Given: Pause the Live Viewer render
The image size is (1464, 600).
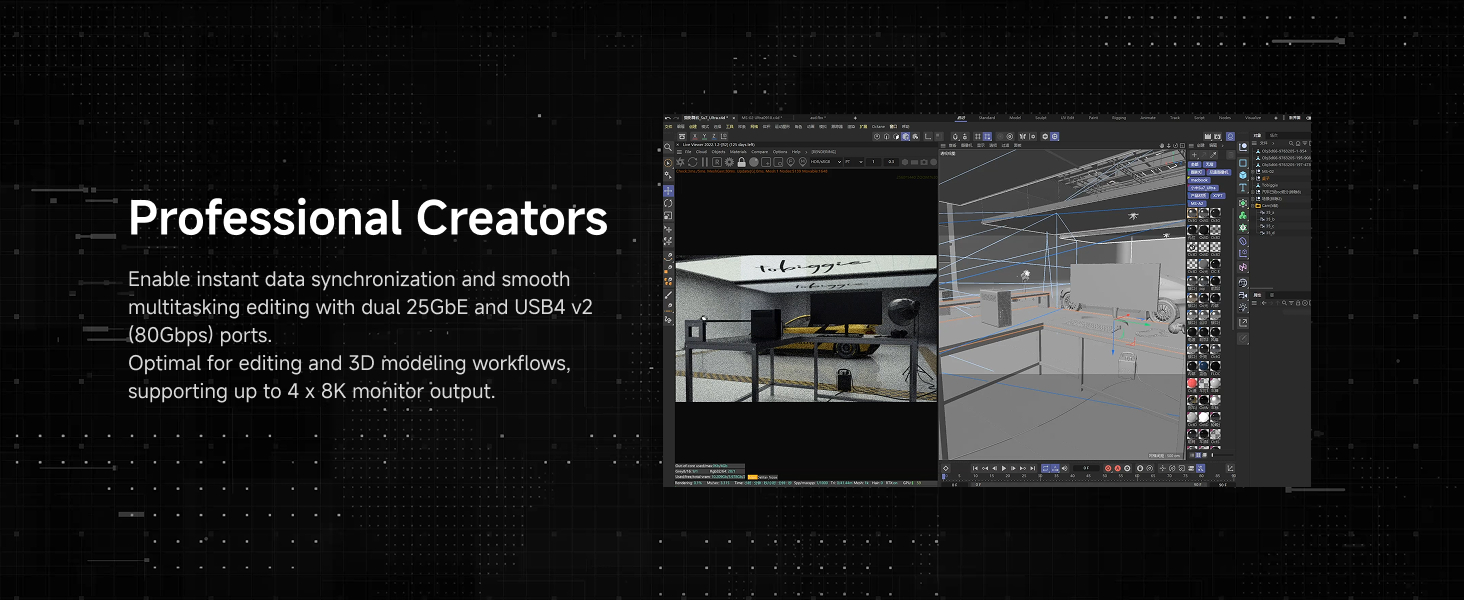Looking at the screenshot, I should (705, 162).
